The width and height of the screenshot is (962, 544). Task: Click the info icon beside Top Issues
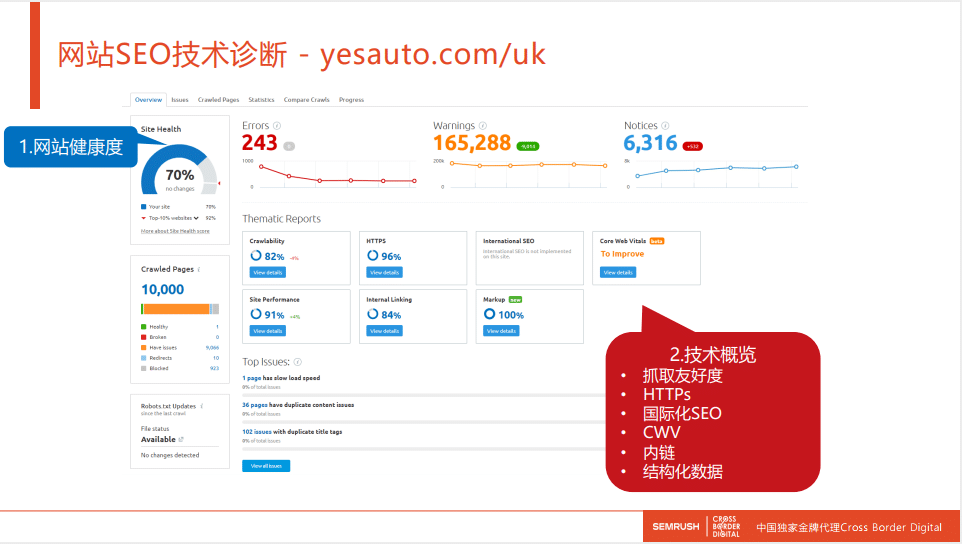coord(298,362)
